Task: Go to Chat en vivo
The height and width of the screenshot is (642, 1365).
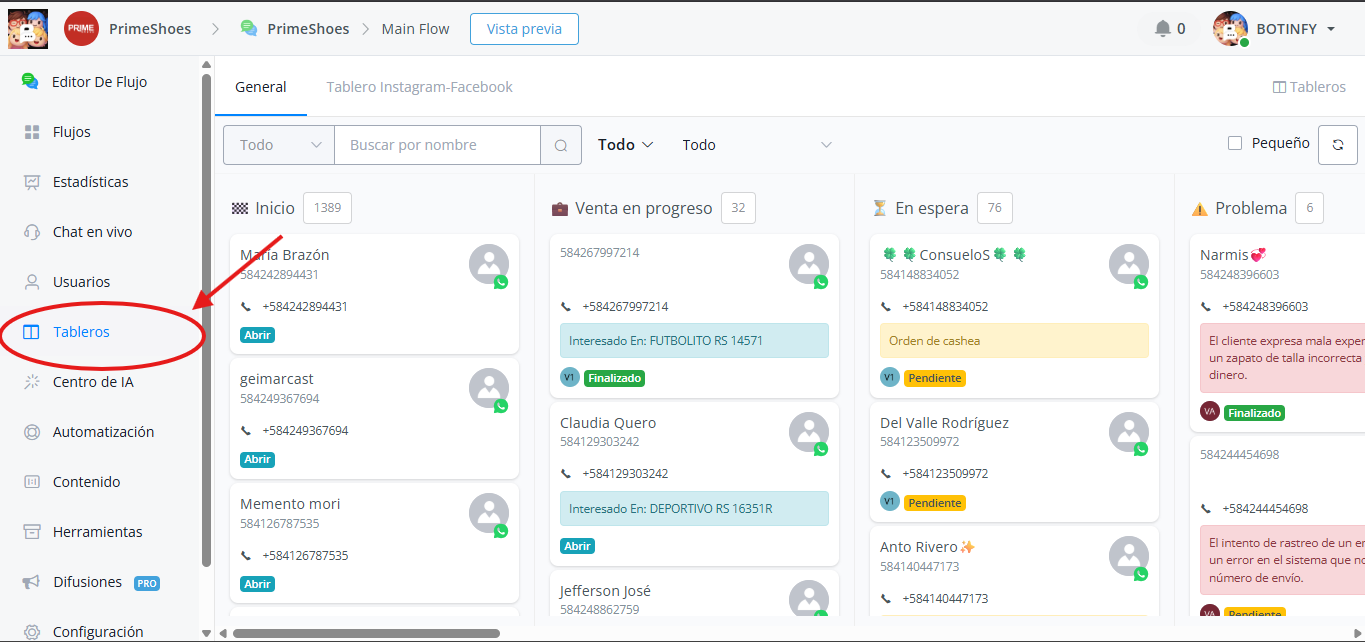Action: click(92, 232)
